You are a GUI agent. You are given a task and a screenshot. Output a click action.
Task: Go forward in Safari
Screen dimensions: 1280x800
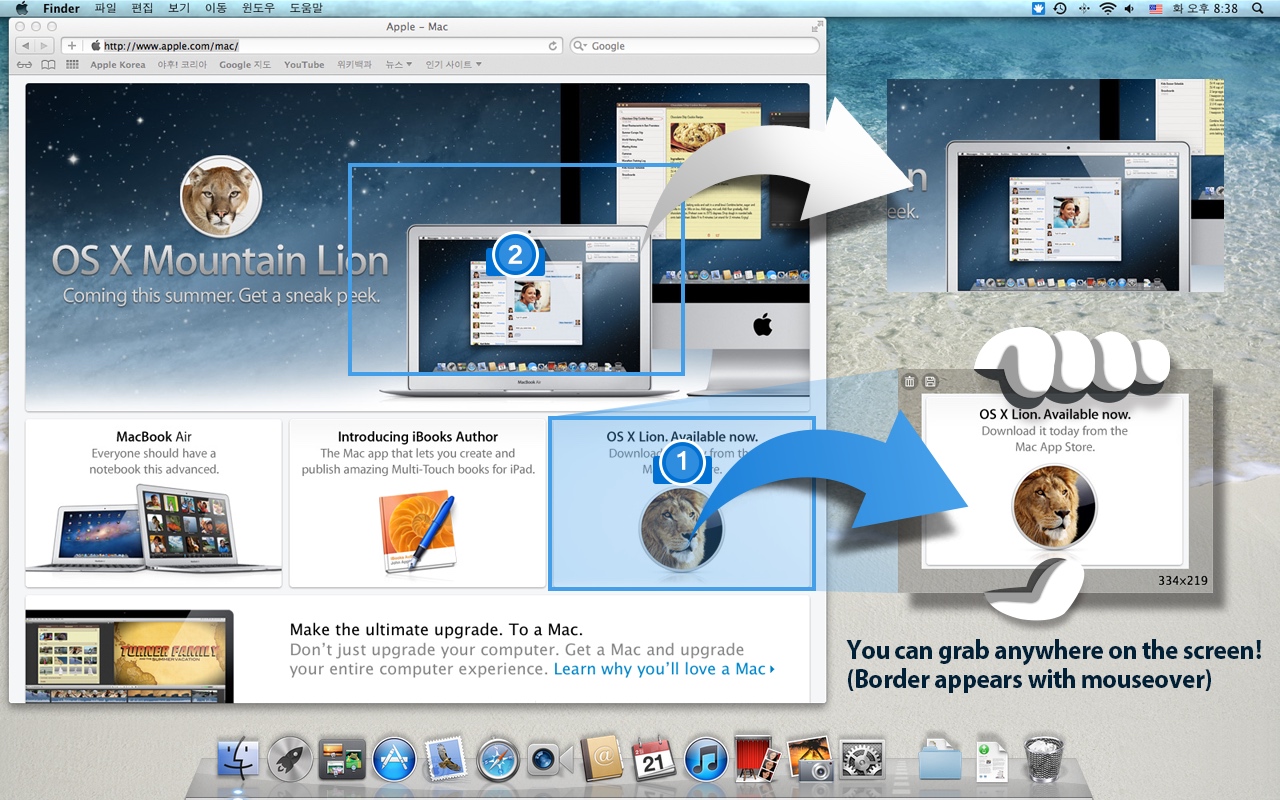[45, 46]
